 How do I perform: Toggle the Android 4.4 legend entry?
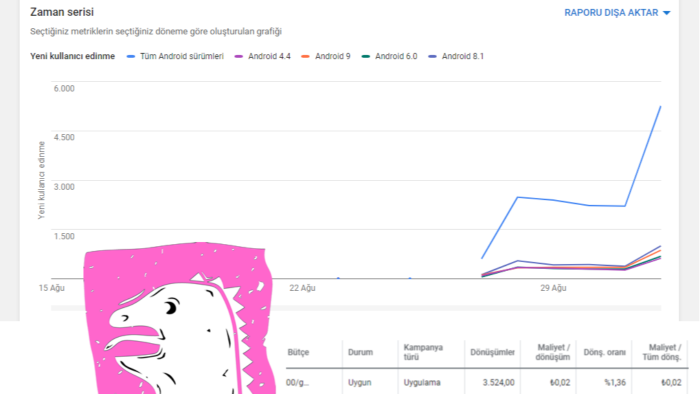(x=262, y=56)
